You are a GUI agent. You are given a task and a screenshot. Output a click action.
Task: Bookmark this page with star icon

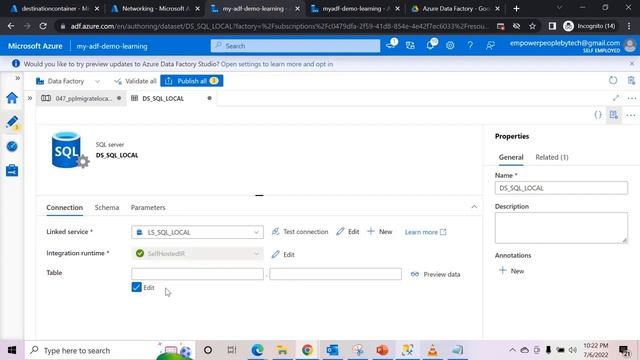point(532,26)
